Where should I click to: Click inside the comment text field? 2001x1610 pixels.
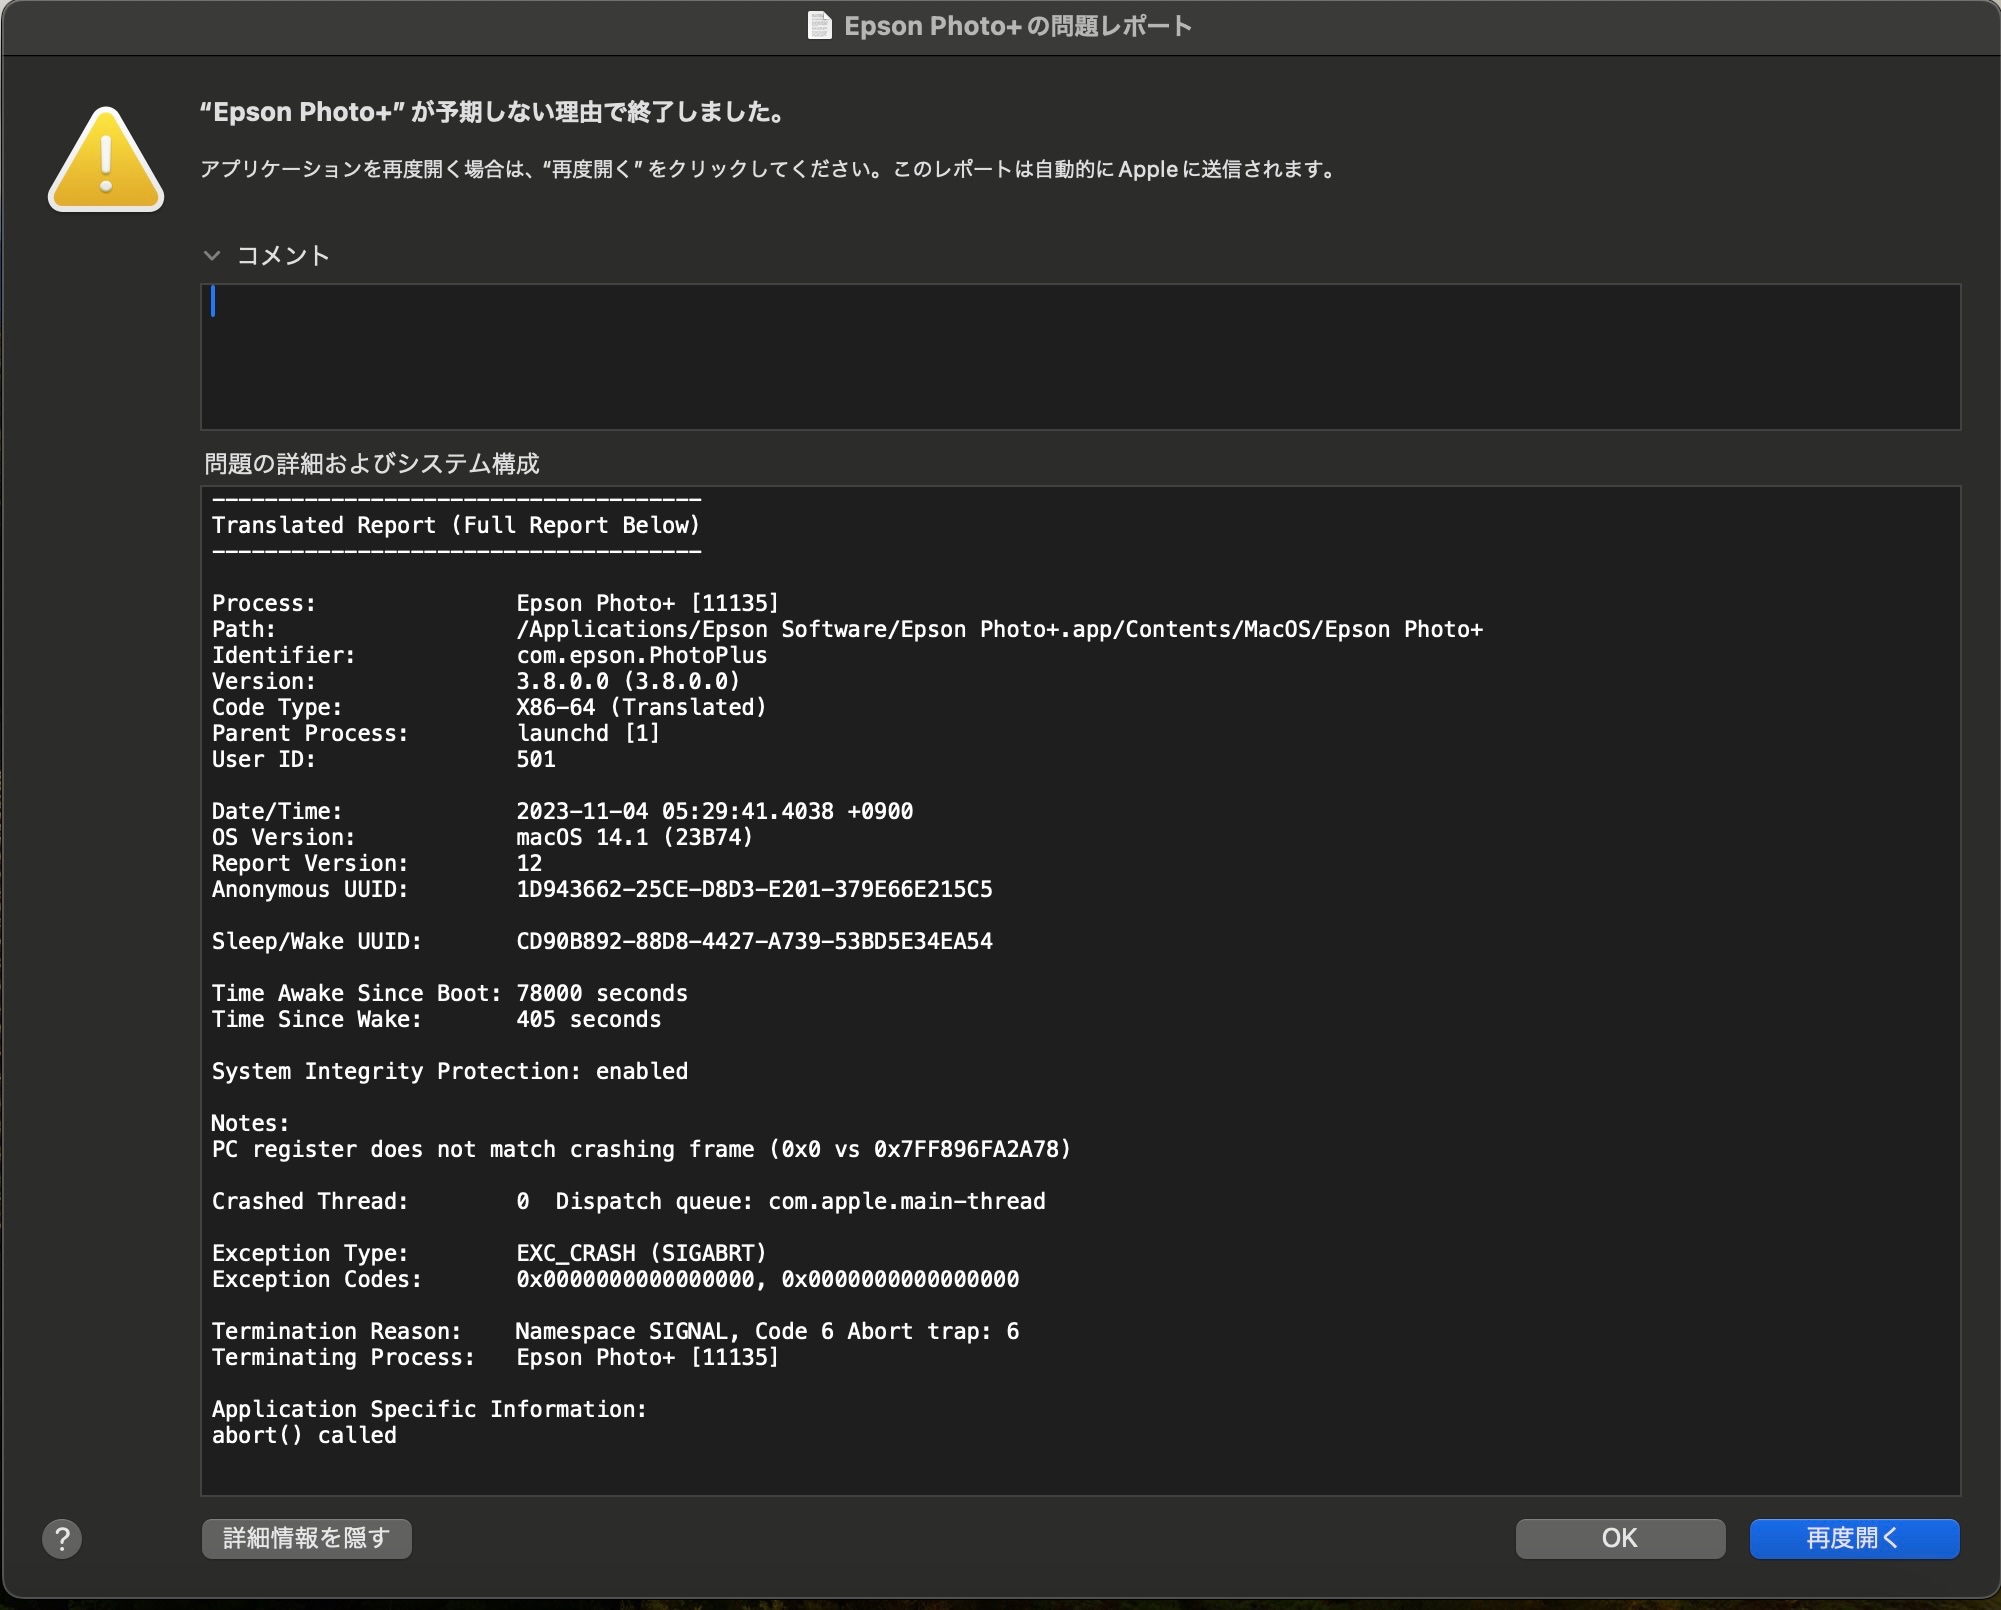pos(1080,357)
